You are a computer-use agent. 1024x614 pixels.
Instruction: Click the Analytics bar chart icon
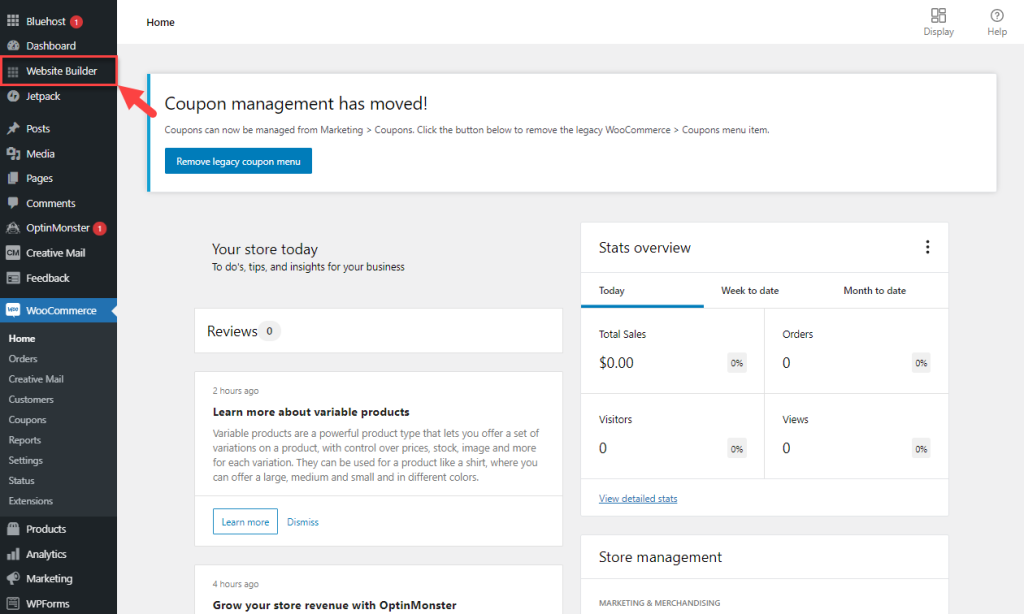[13, 554]
